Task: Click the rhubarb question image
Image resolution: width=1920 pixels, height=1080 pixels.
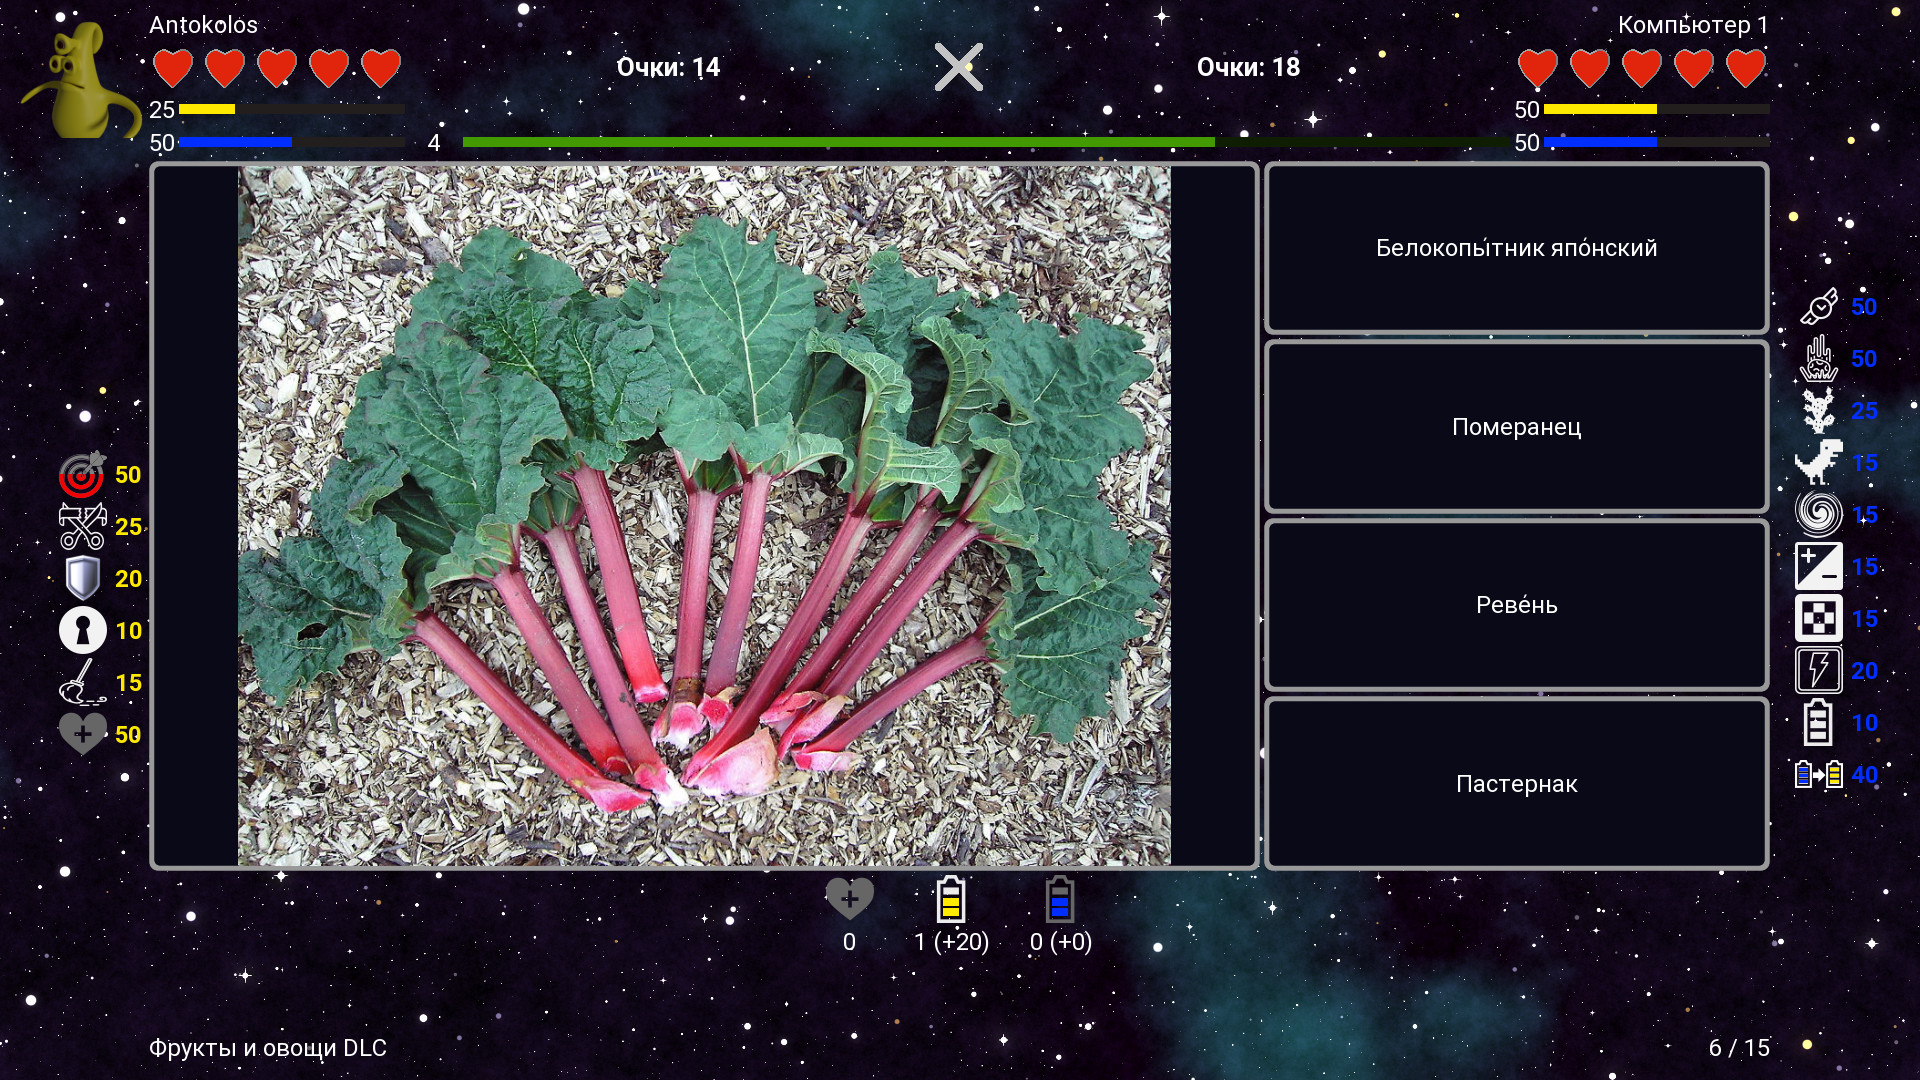Action: 704,515
